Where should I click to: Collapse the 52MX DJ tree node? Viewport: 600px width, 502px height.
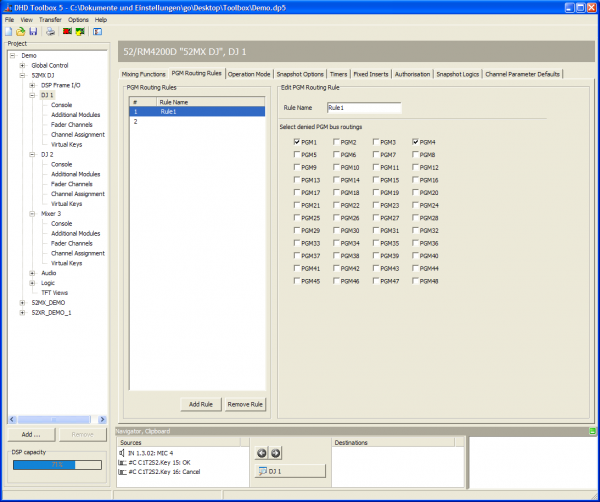click(x=23, y=75)
